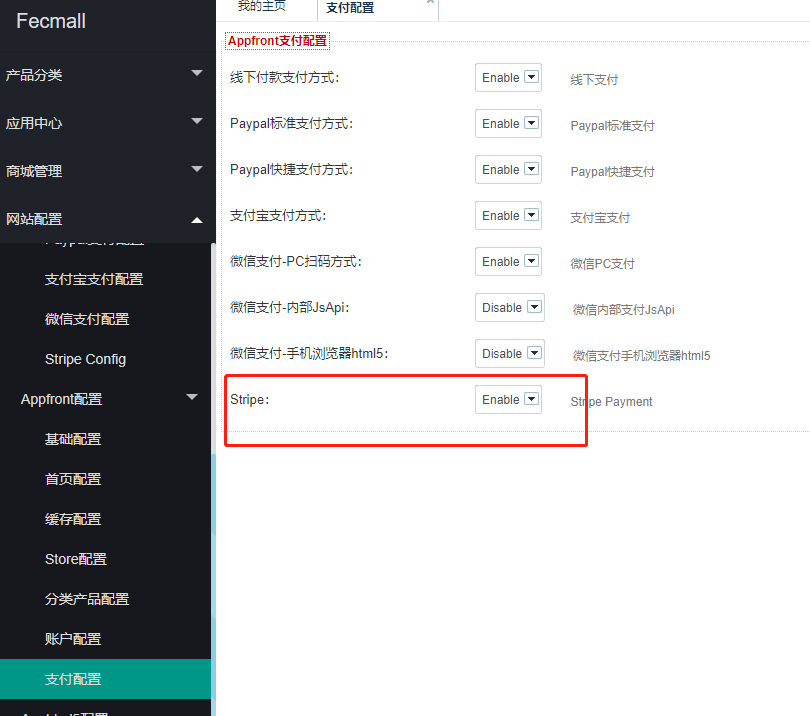The image size is (810, 716).
Task: Click the Appfront配置 submenu label
Action: [x=61, y=399]
